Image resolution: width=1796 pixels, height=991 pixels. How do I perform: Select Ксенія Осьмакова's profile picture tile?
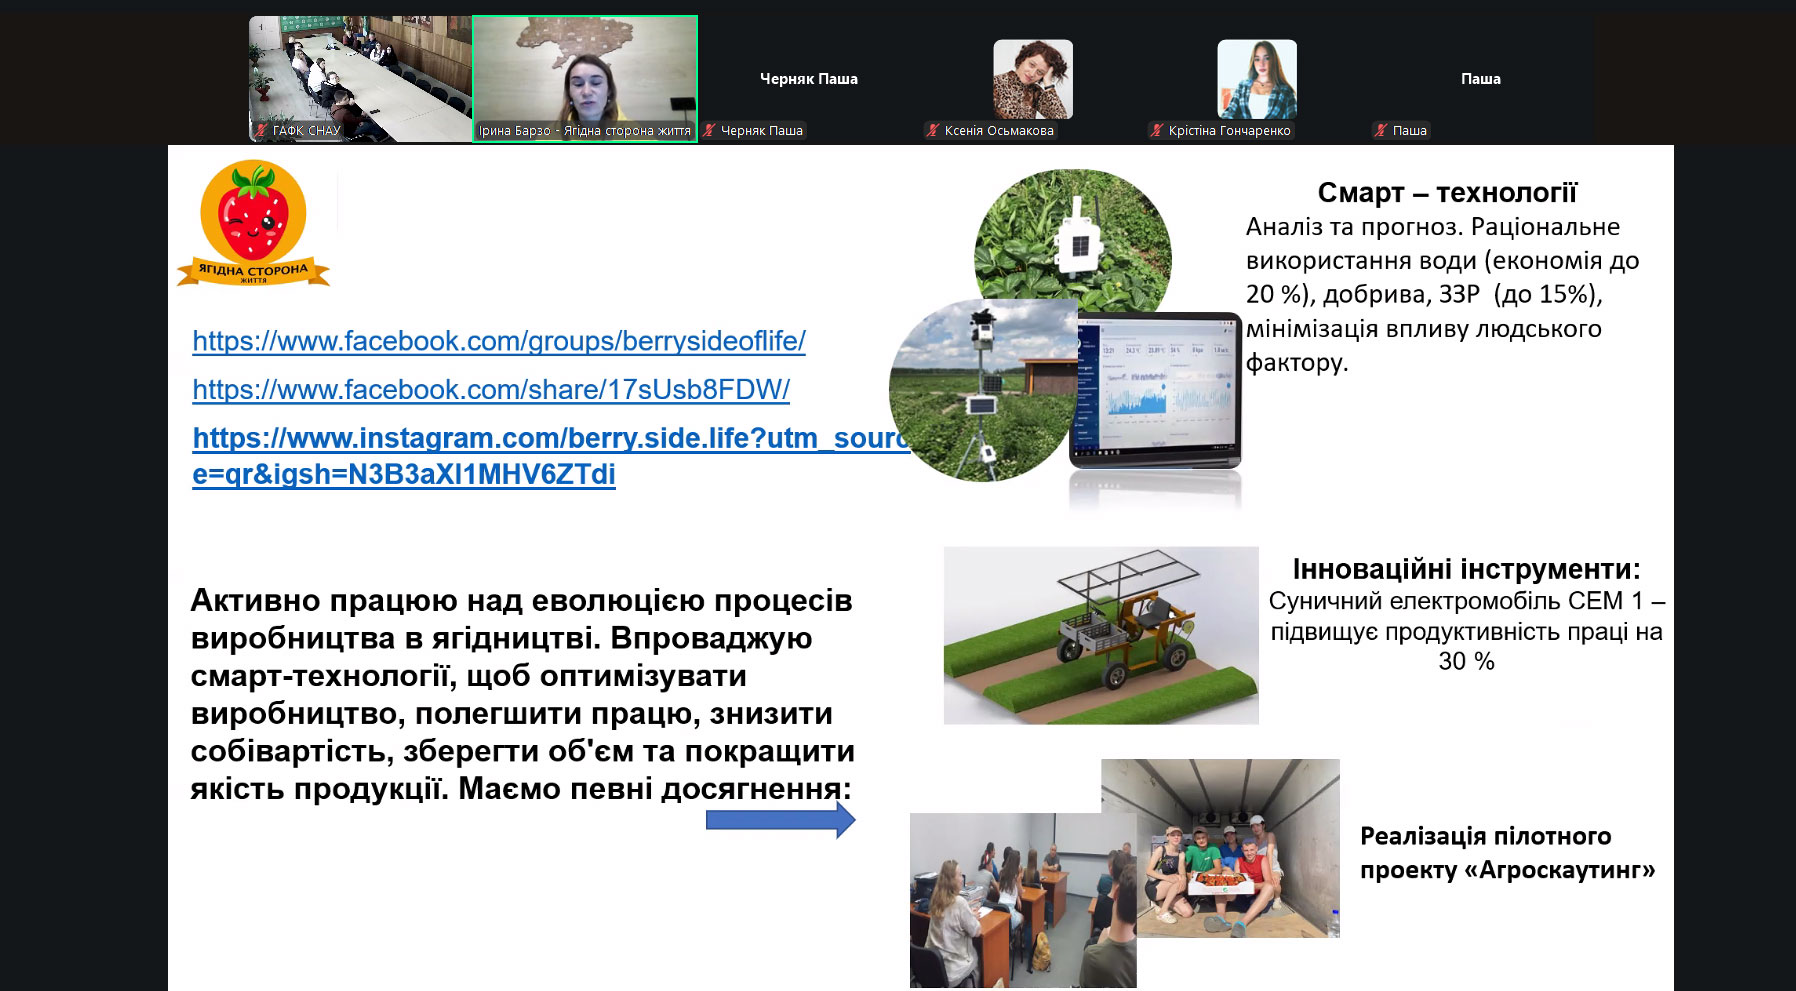point(1032,79)
